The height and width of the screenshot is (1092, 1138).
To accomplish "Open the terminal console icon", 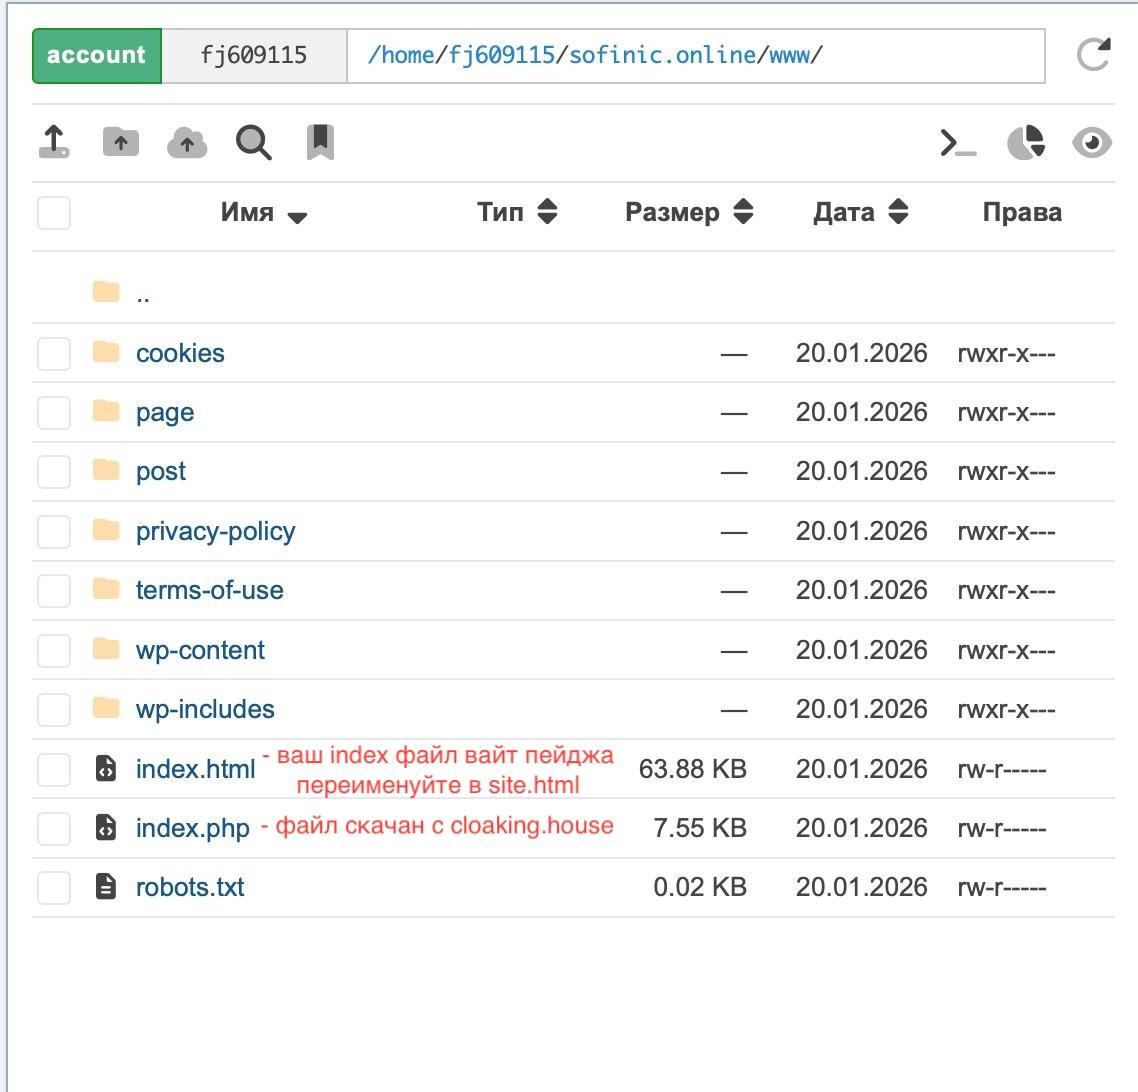I will (958, 143).
